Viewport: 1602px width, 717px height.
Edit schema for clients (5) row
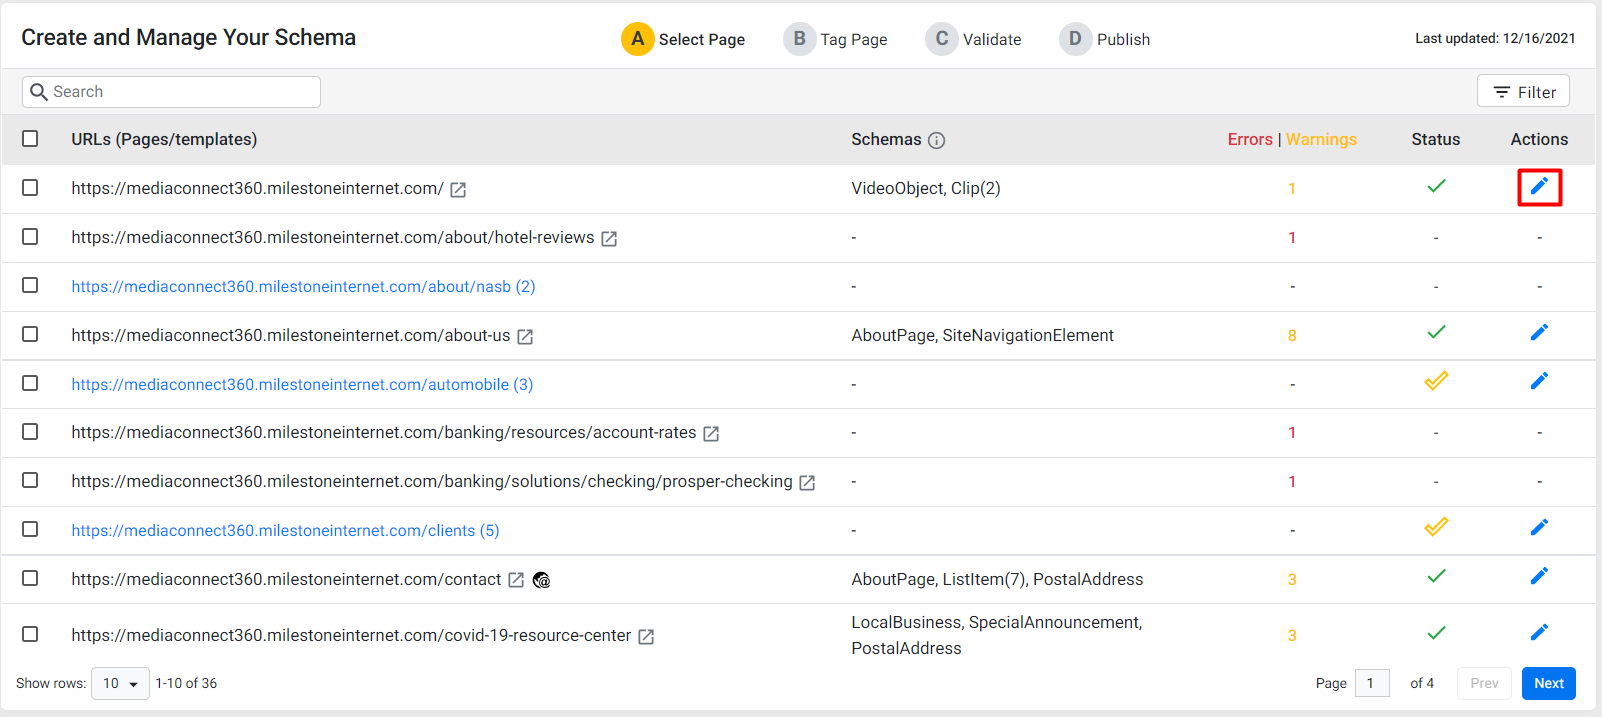[1539, 528]
